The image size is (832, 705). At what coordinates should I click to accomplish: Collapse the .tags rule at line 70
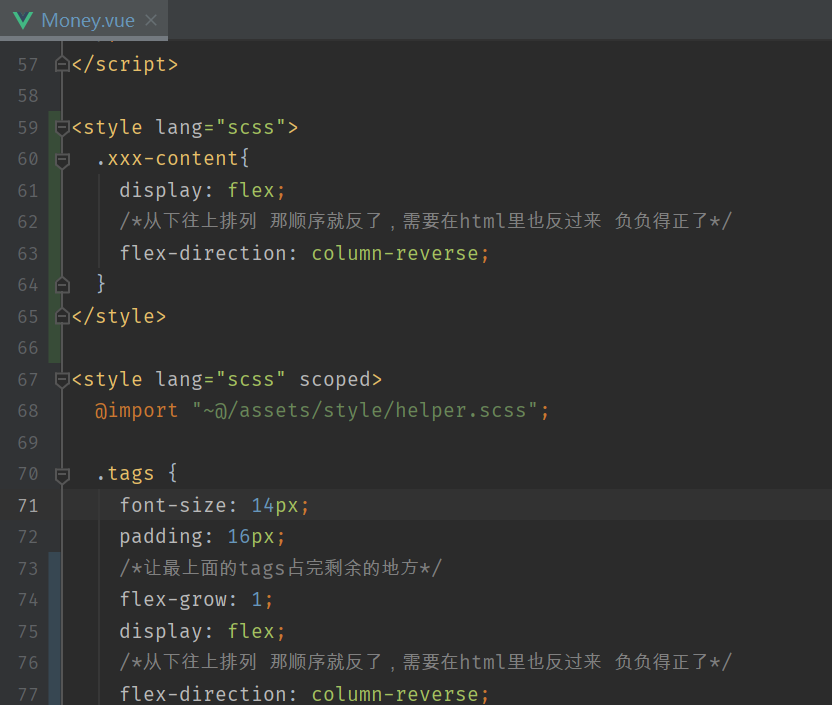click(62, 474)
